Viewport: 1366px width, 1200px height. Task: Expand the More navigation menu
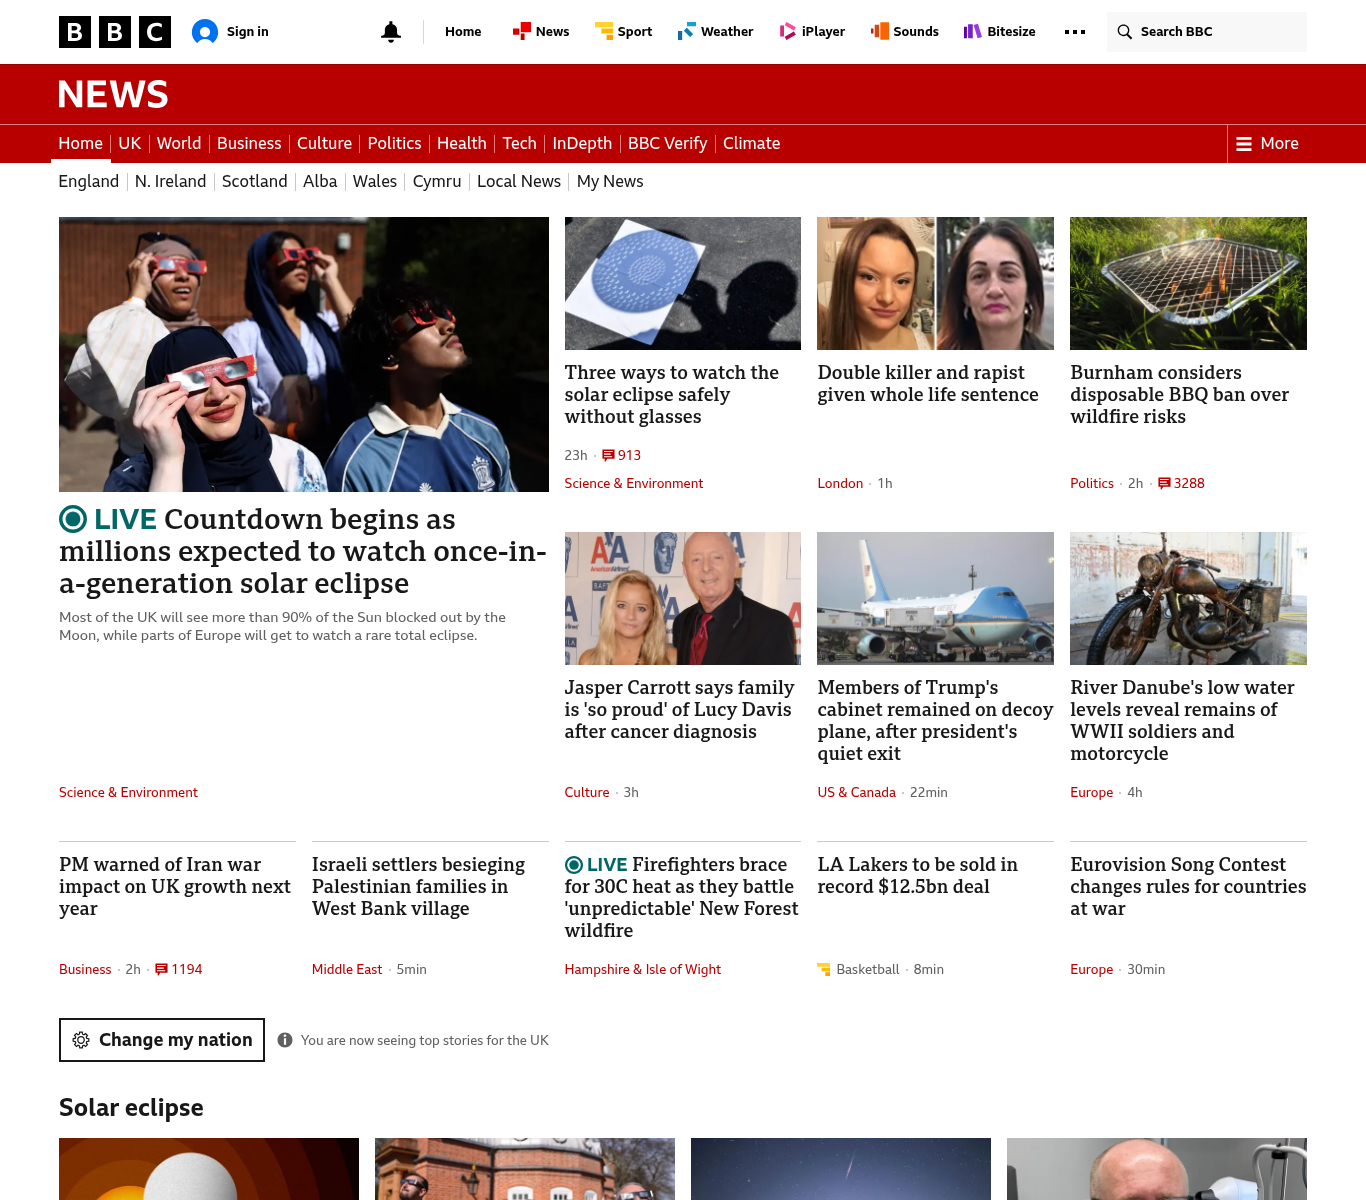1267,144
